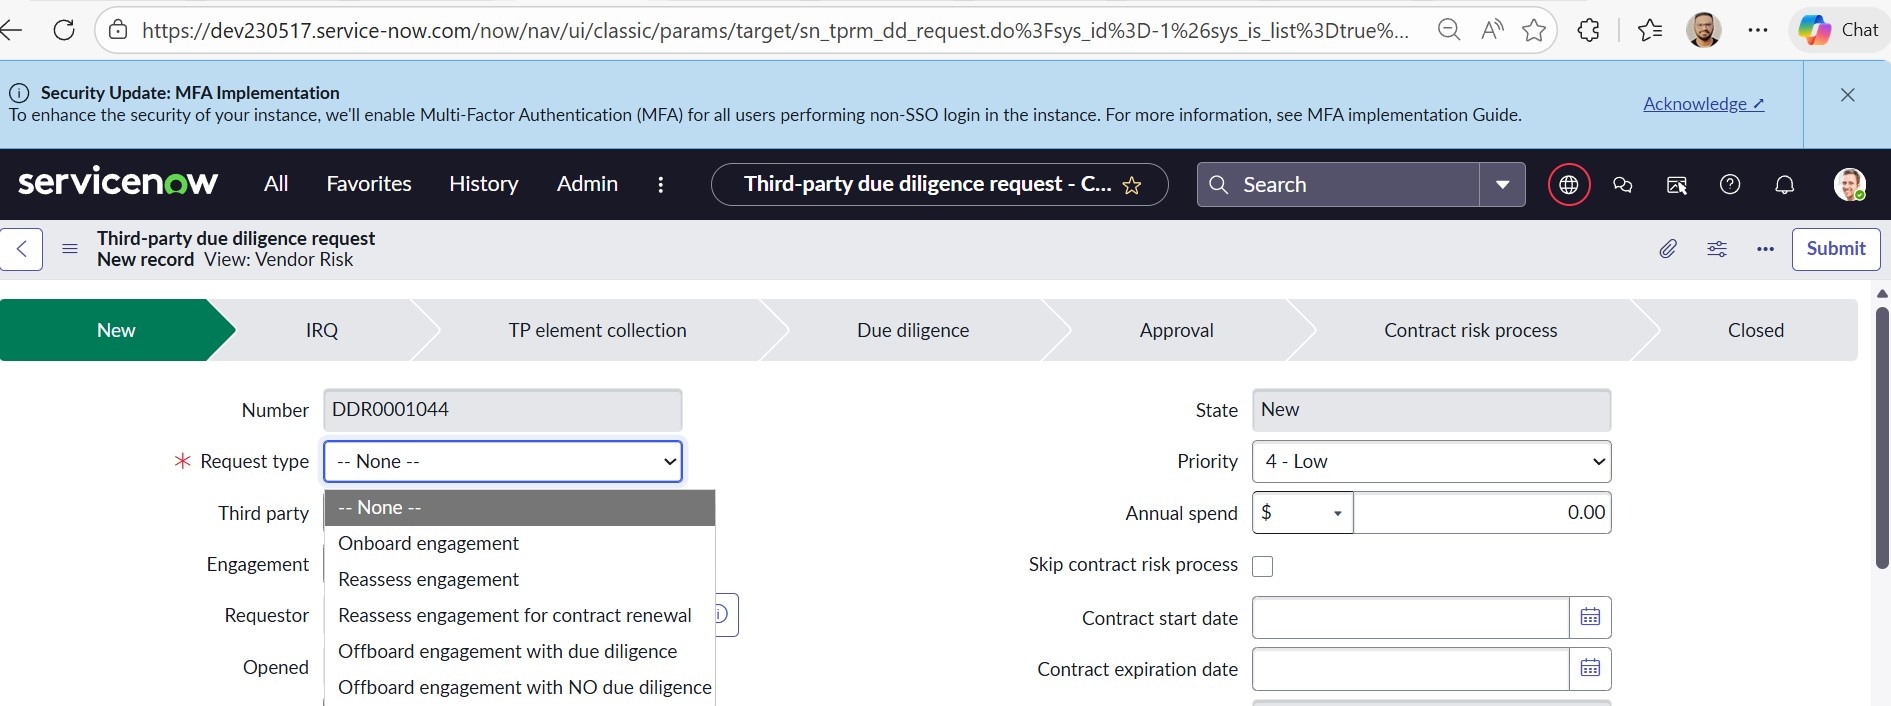Screen dimensions: 1891x706
Task: Select the IRQ stage
Action: point(322,330)
